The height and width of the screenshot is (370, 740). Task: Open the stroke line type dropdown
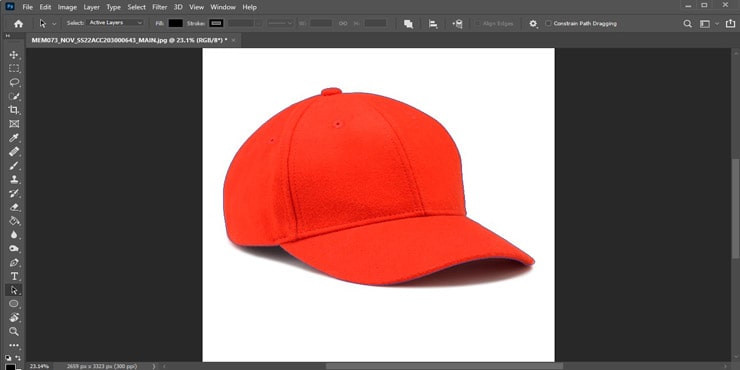[x=280, y=23]
